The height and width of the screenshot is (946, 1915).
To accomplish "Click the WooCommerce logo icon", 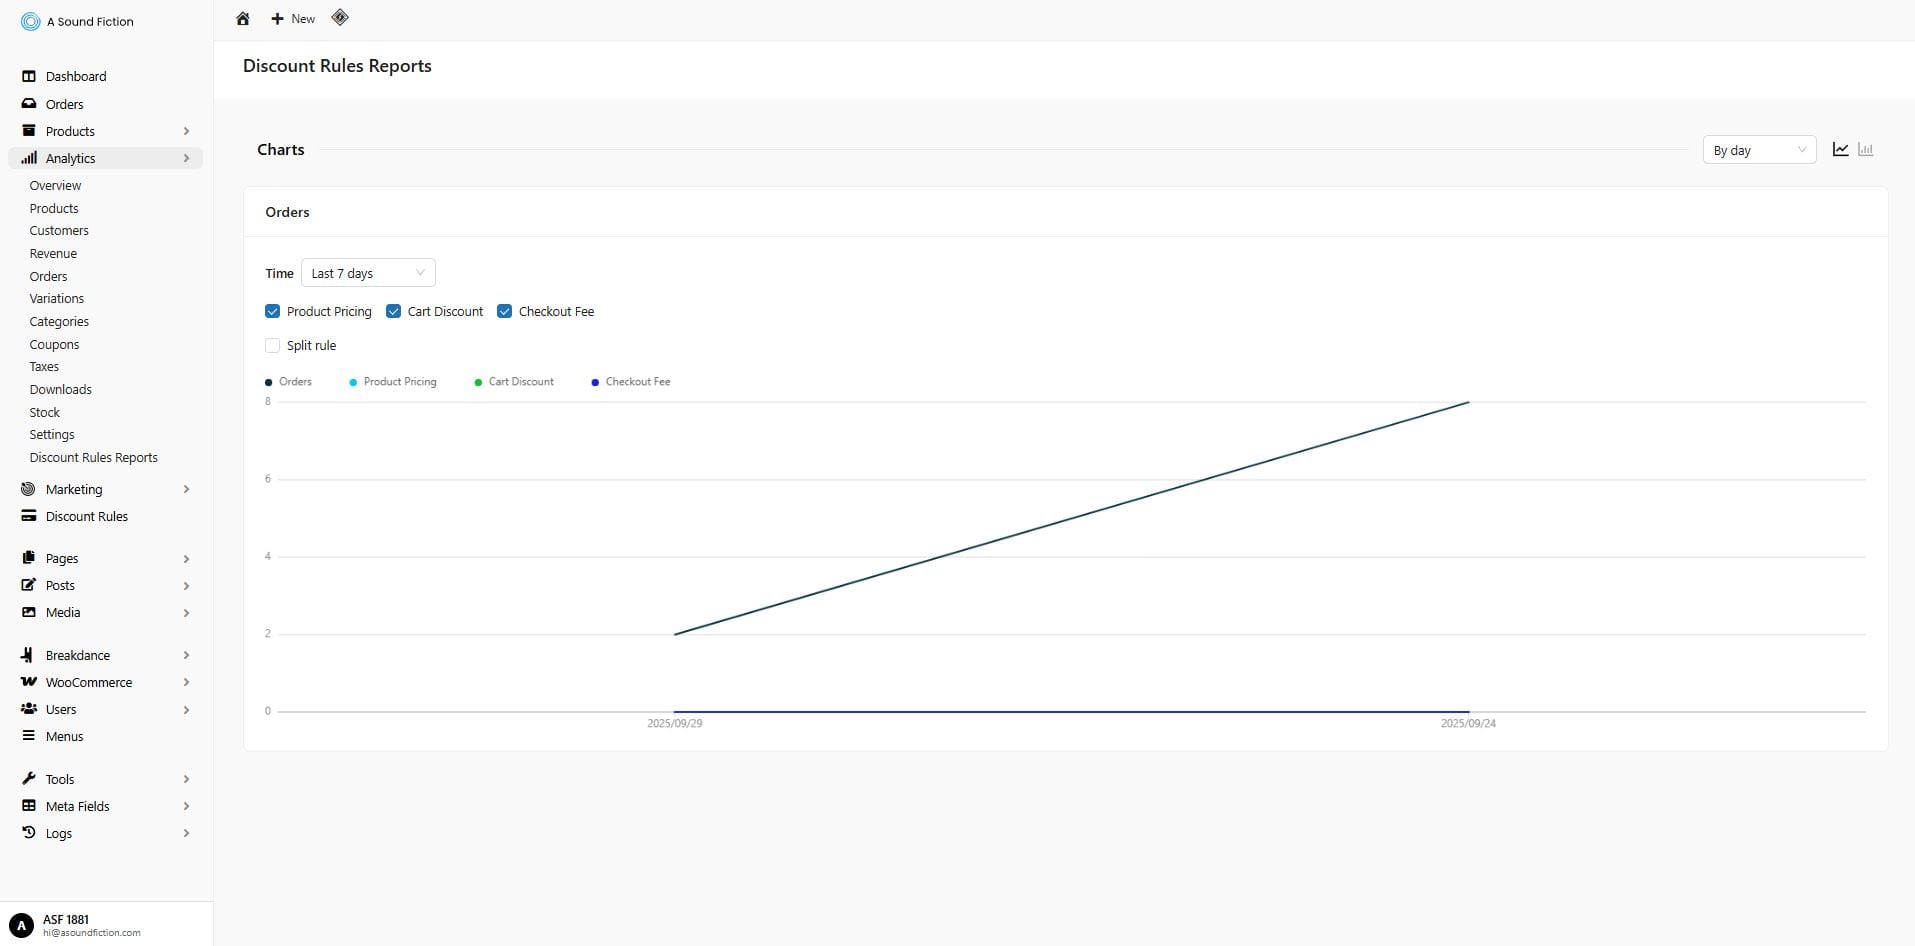I will click(x=29, y=682).
